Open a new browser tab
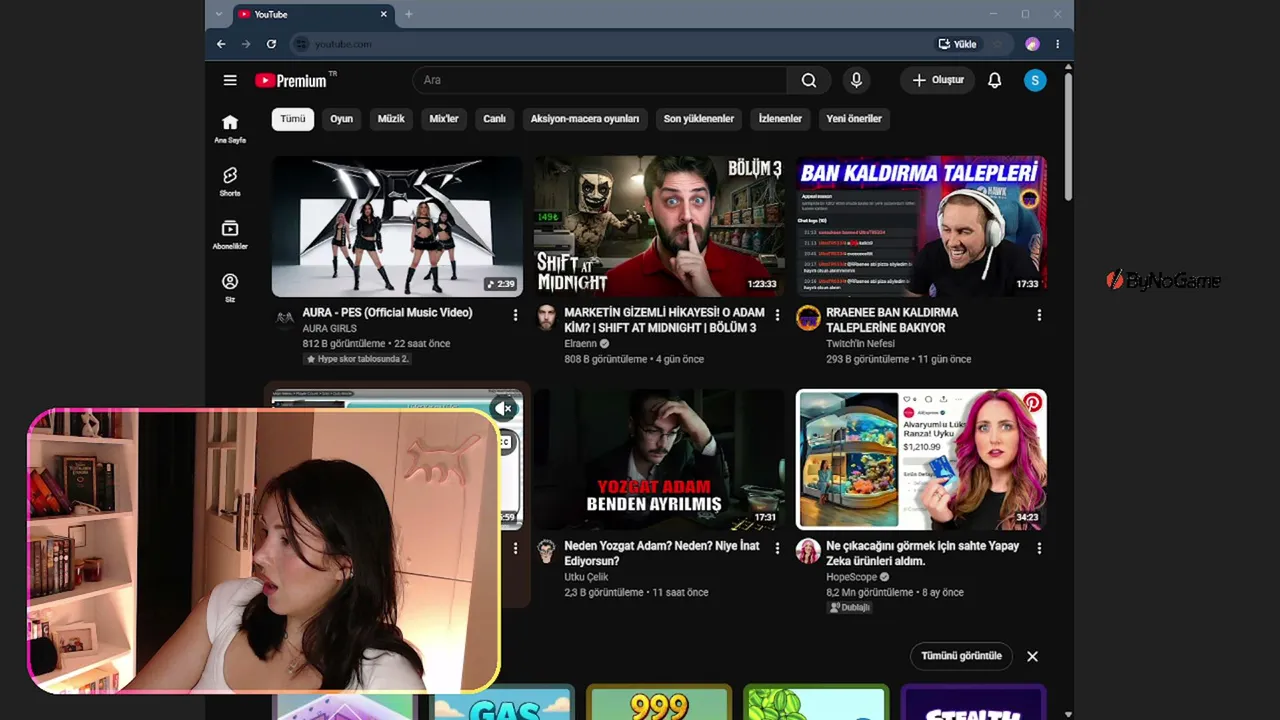 pos(408,14)
